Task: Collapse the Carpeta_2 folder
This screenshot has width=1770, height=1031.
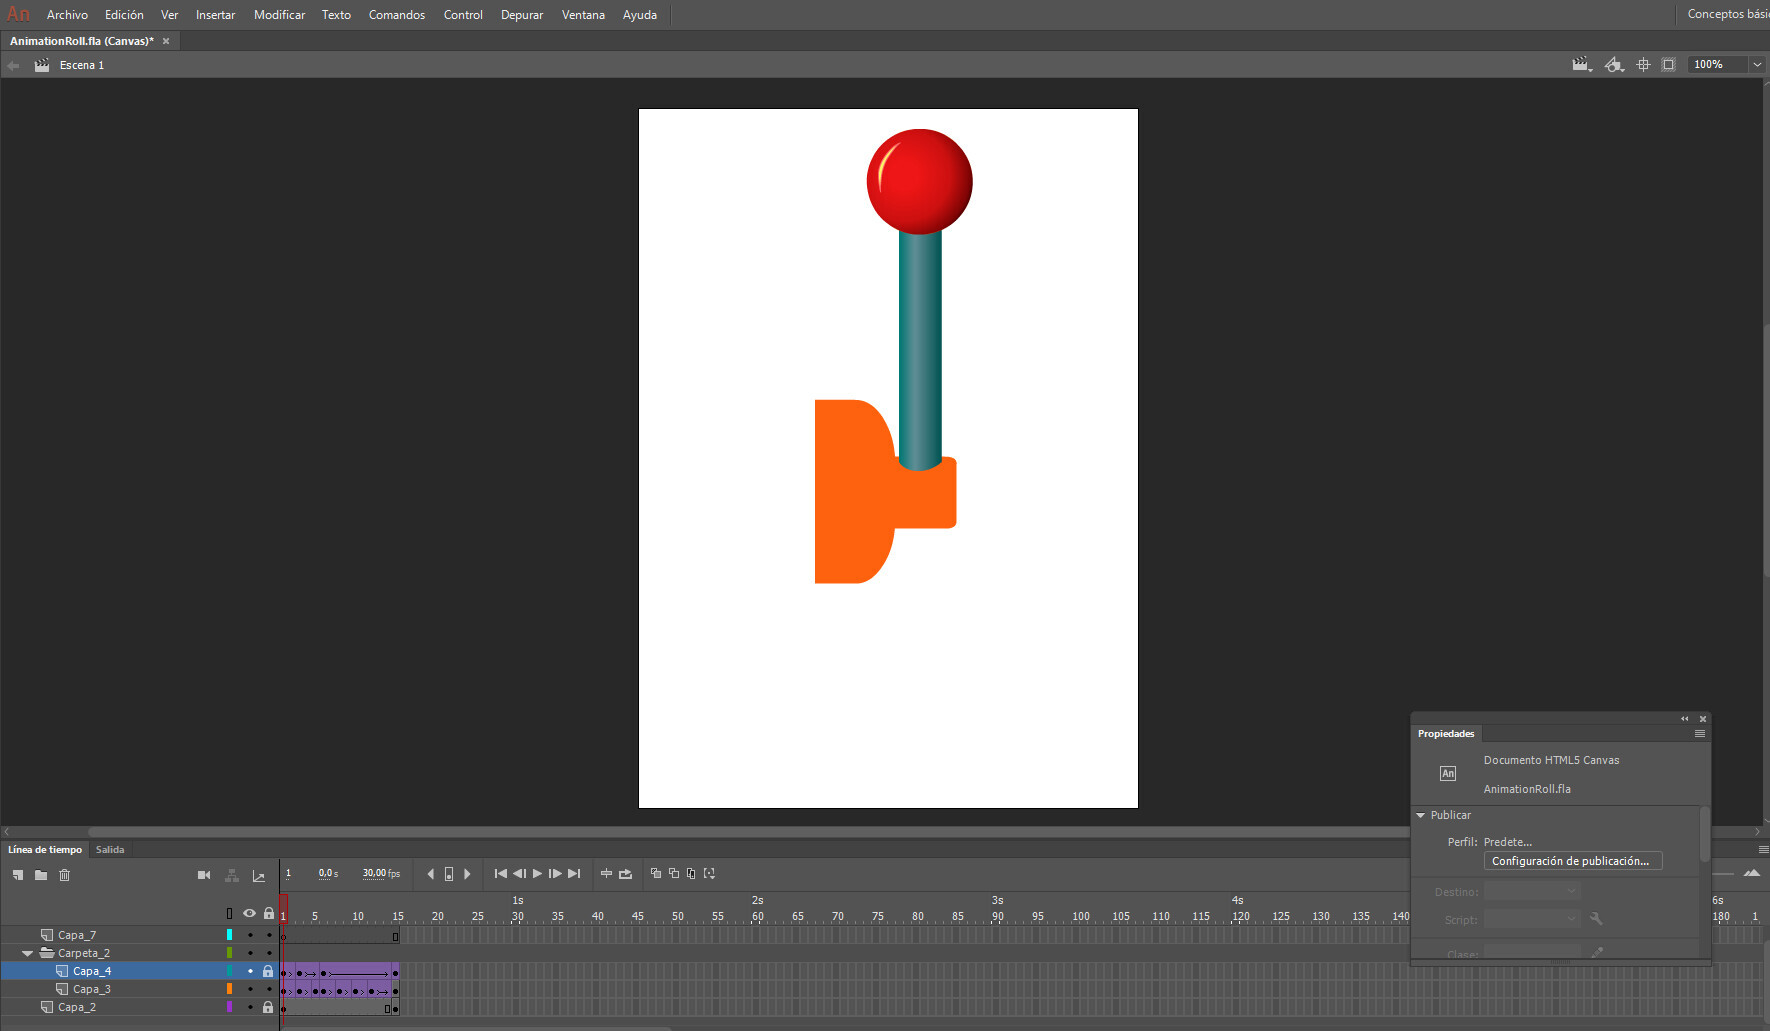Action: click(x=28, y=953)
